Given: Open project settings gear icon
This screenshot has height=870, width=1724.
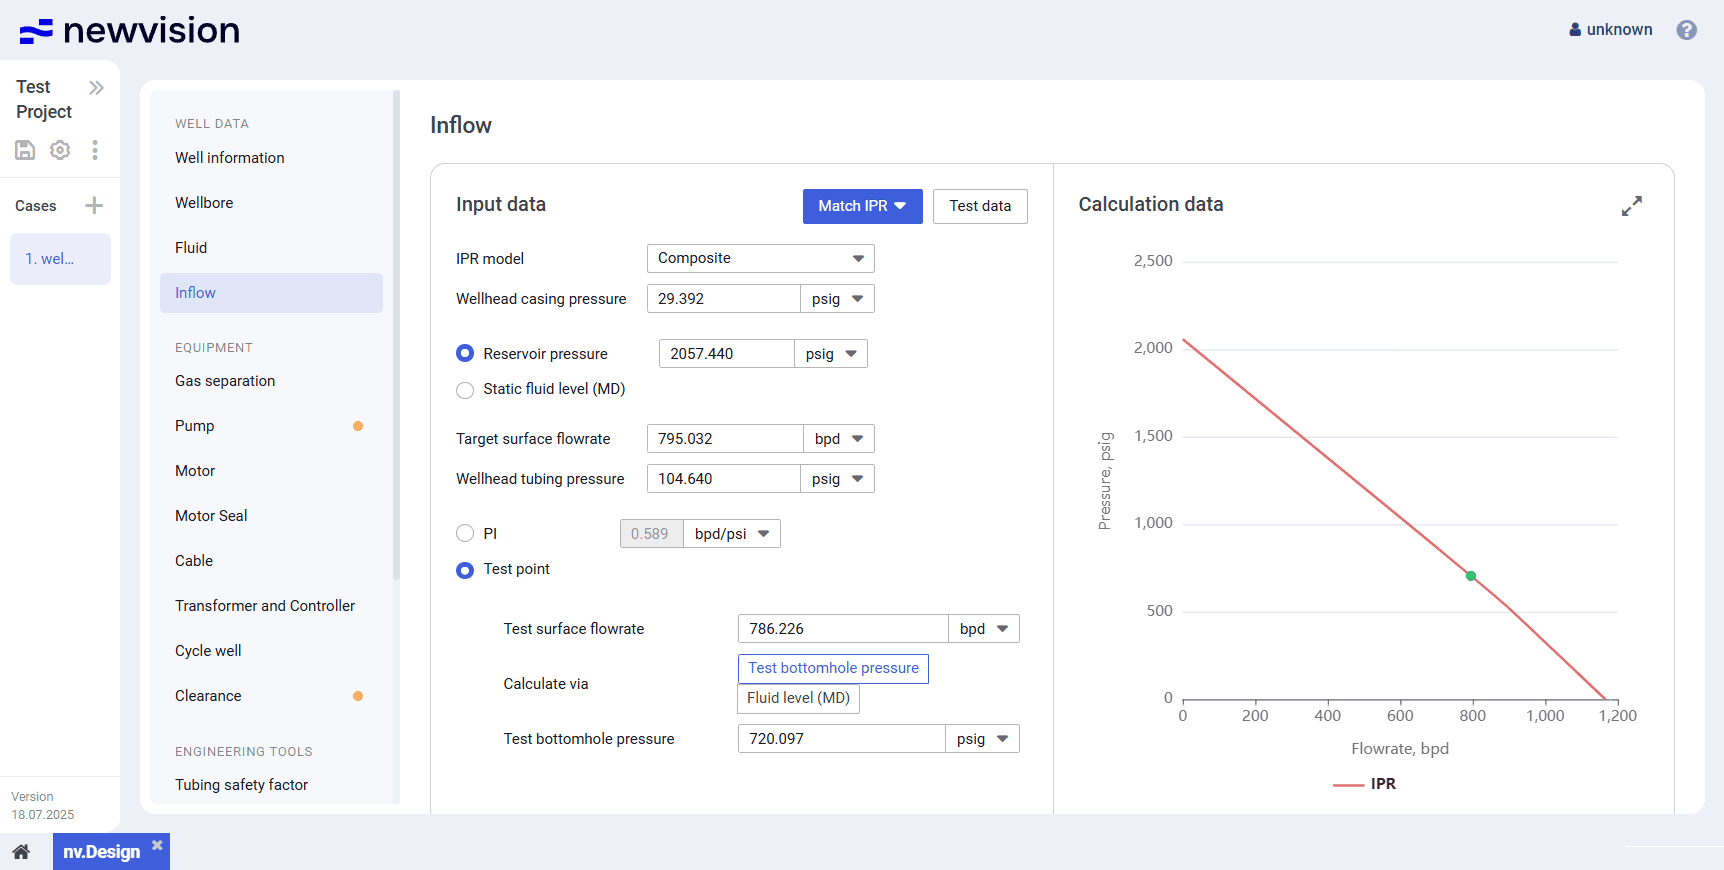Looking at the screenshot, I should click(x=60, y=150).
